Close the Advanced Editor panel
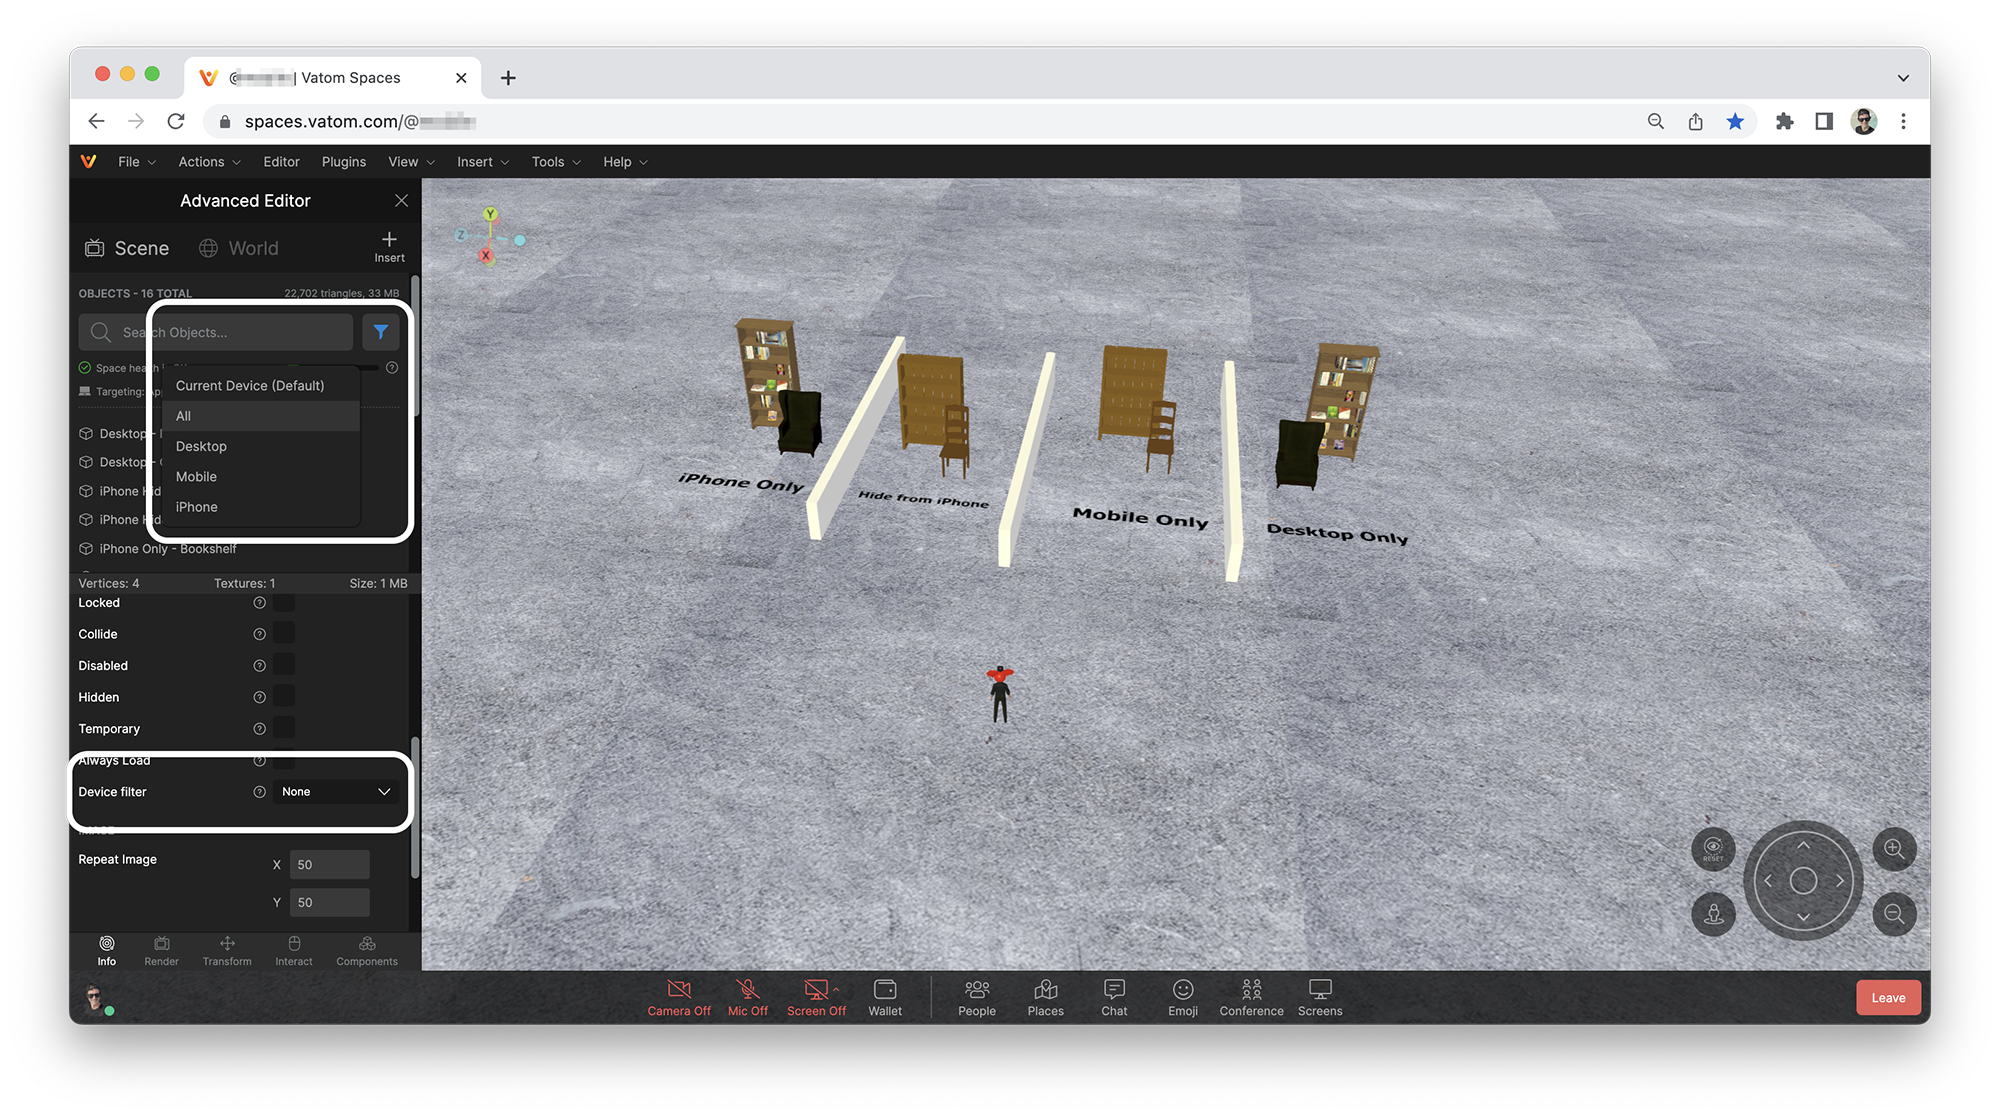This screenshot has height=1116, width=2000. coord(401,201)
